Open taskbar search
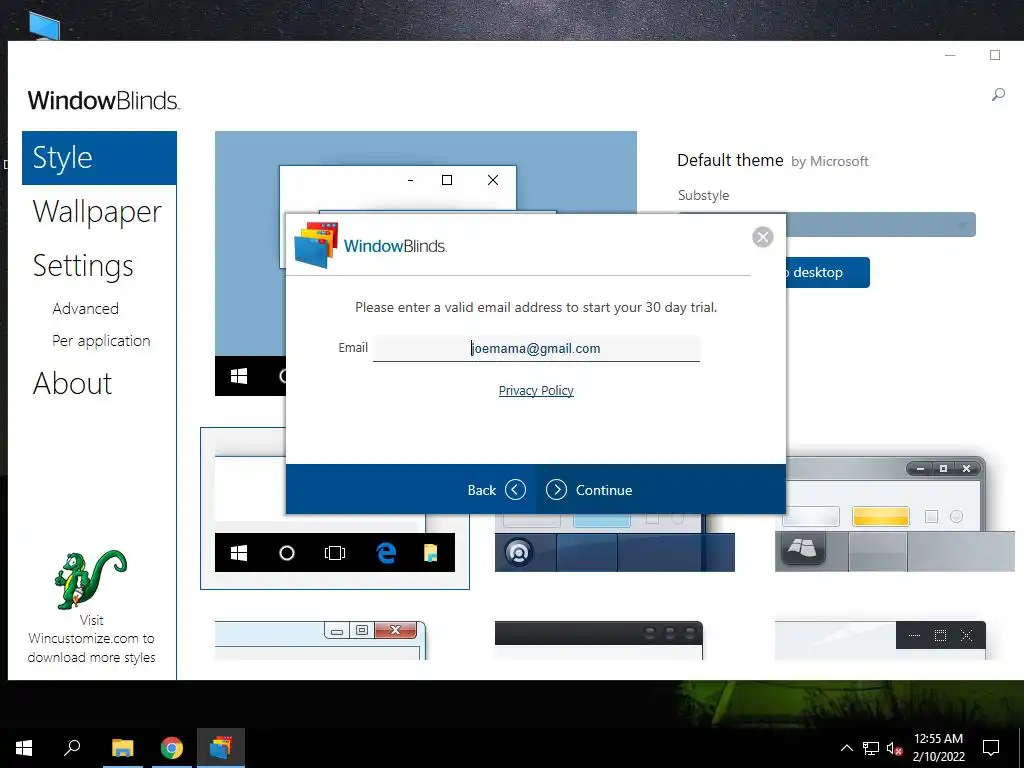Screen dimensions: 1024x768 coord(72,748)
